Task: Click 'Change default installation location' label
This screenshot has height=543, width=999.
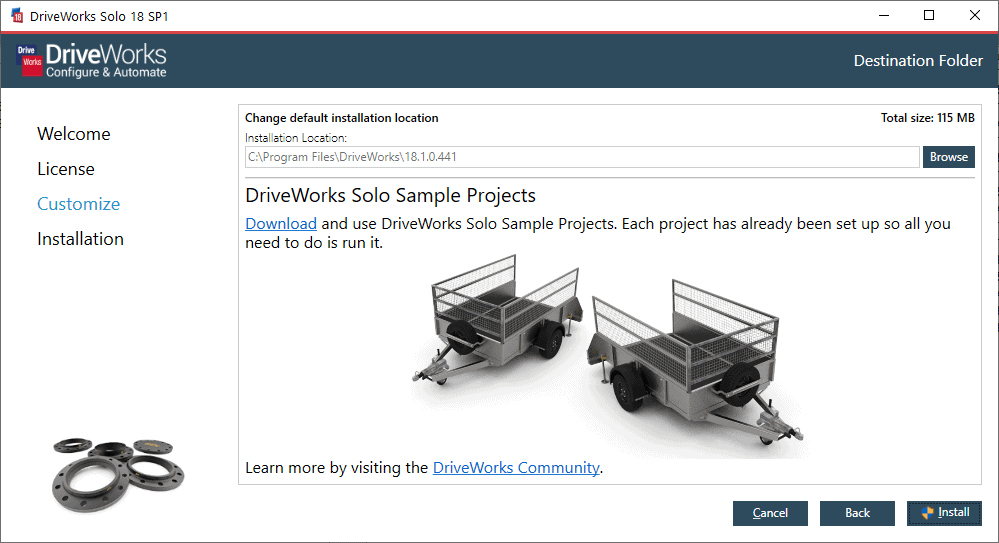Action: [x=341, y=118]
